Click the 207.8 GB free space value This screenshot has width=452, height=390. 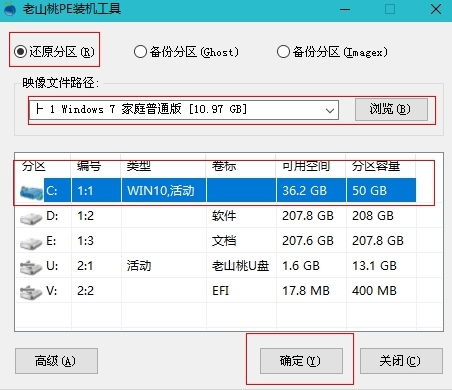tap(308, 216)
